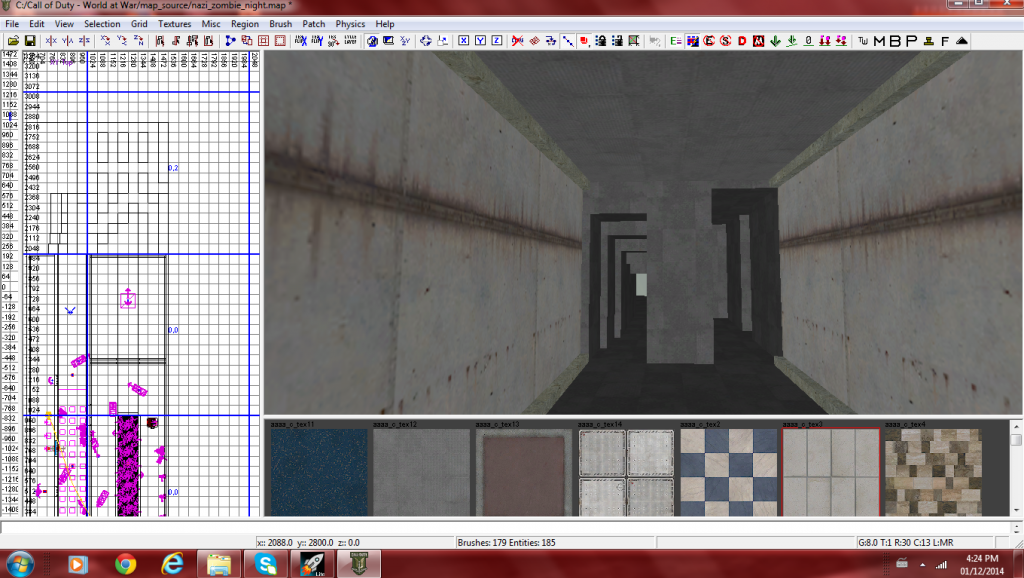Screen dimensions: 1024x578
Task: Click the green down arrow icon
Action: [776, 40]
